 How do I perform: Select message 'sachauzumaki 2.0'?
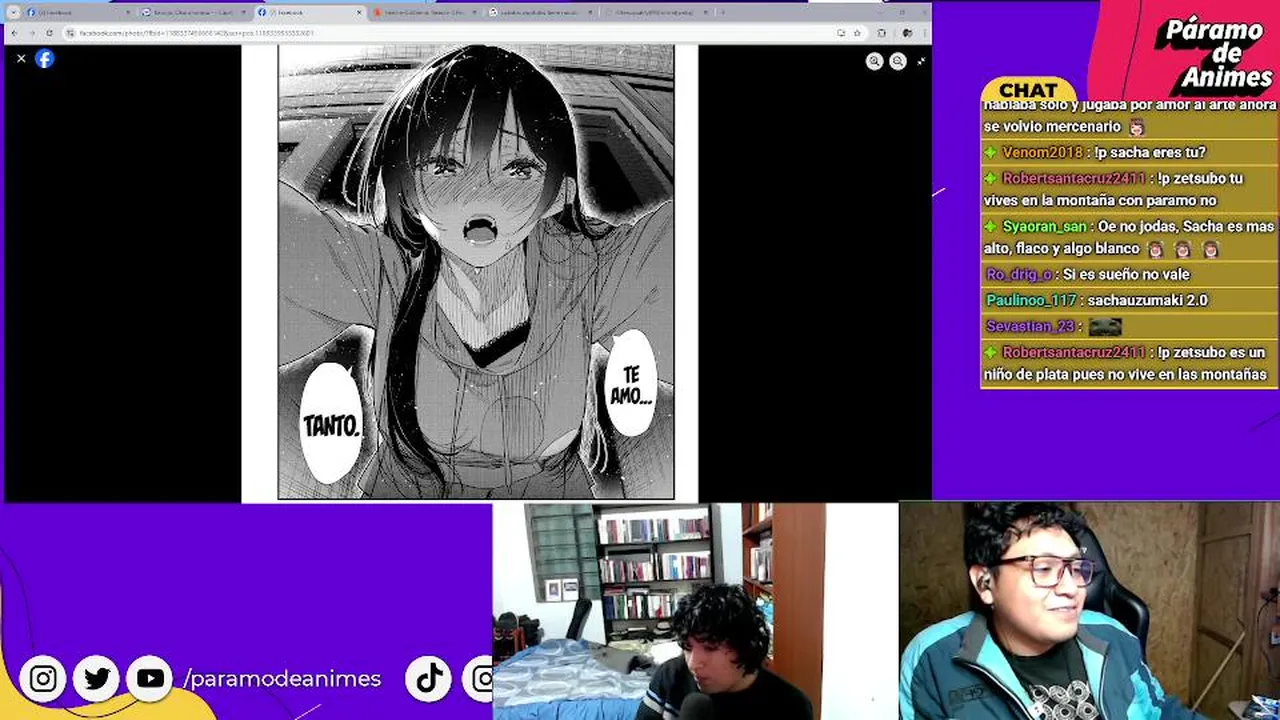pyautogui.click(x=1147, y=300)
